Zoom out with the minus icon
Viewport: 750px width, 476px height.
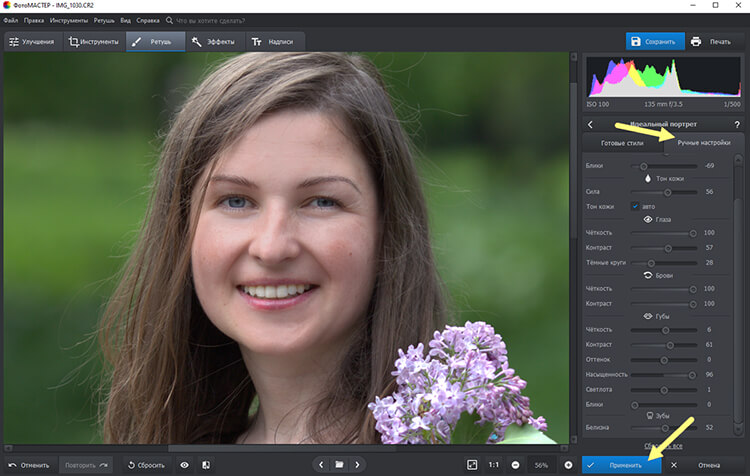(515, 465)
